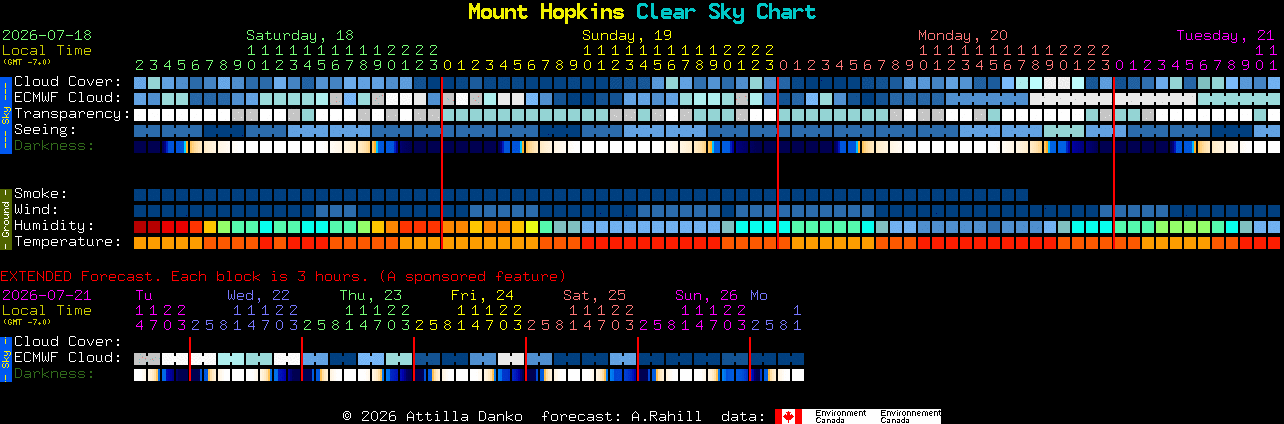The image size is (1284, 424).
Task: Select the Tuesday, 21 day heading
Action: pos(1225,35)
